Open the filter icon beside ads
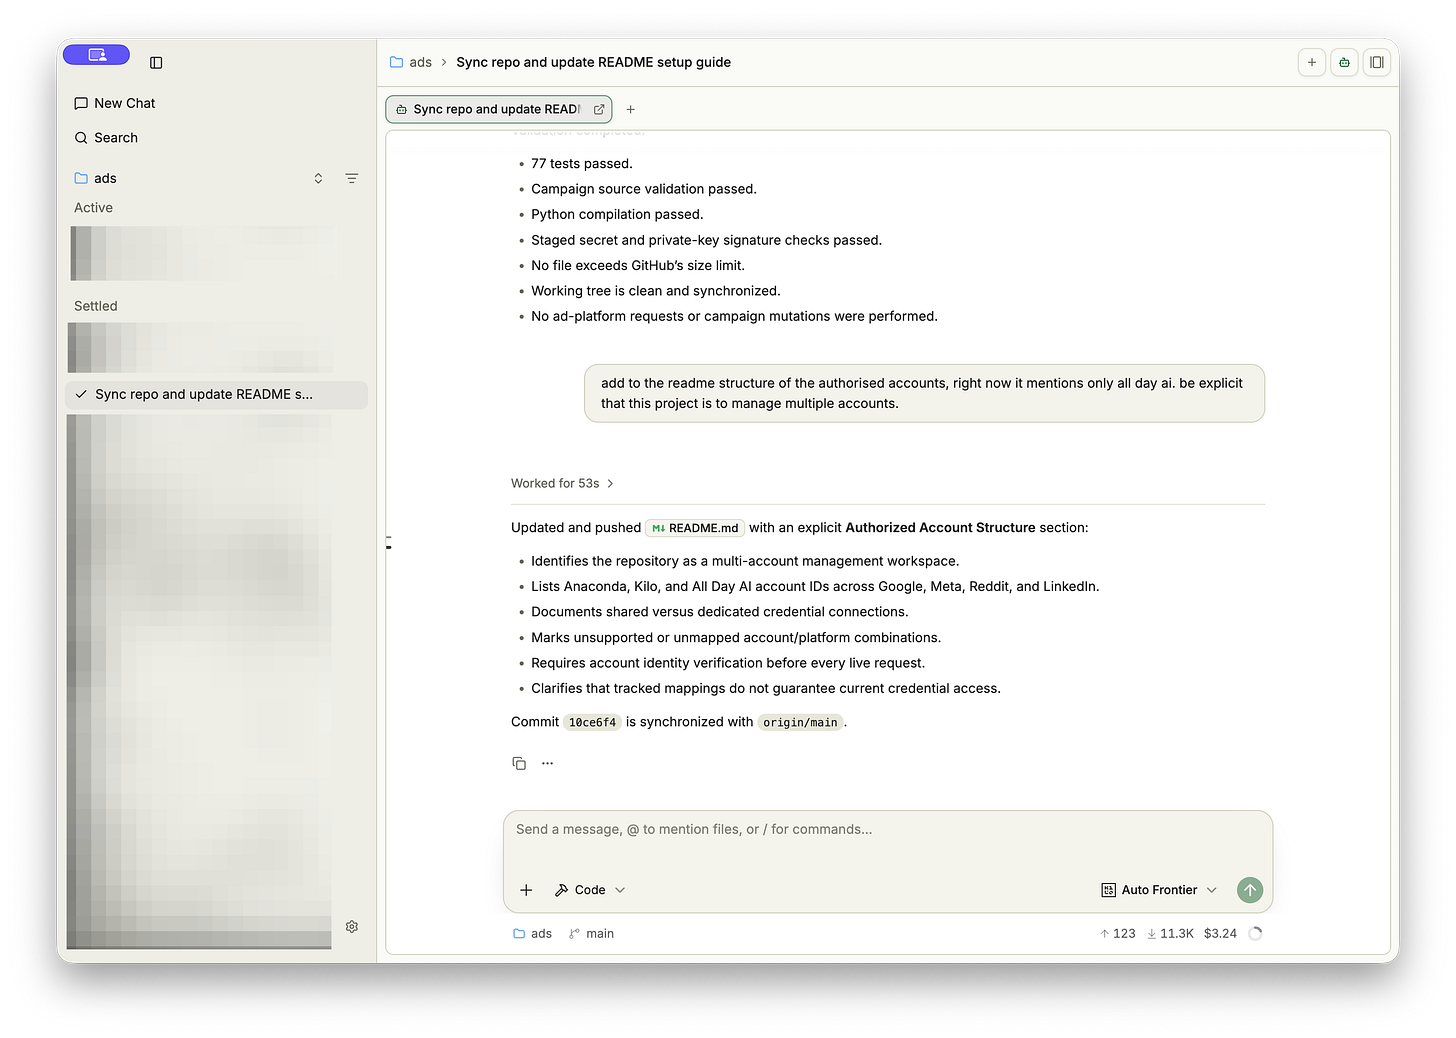 [352, 178]
